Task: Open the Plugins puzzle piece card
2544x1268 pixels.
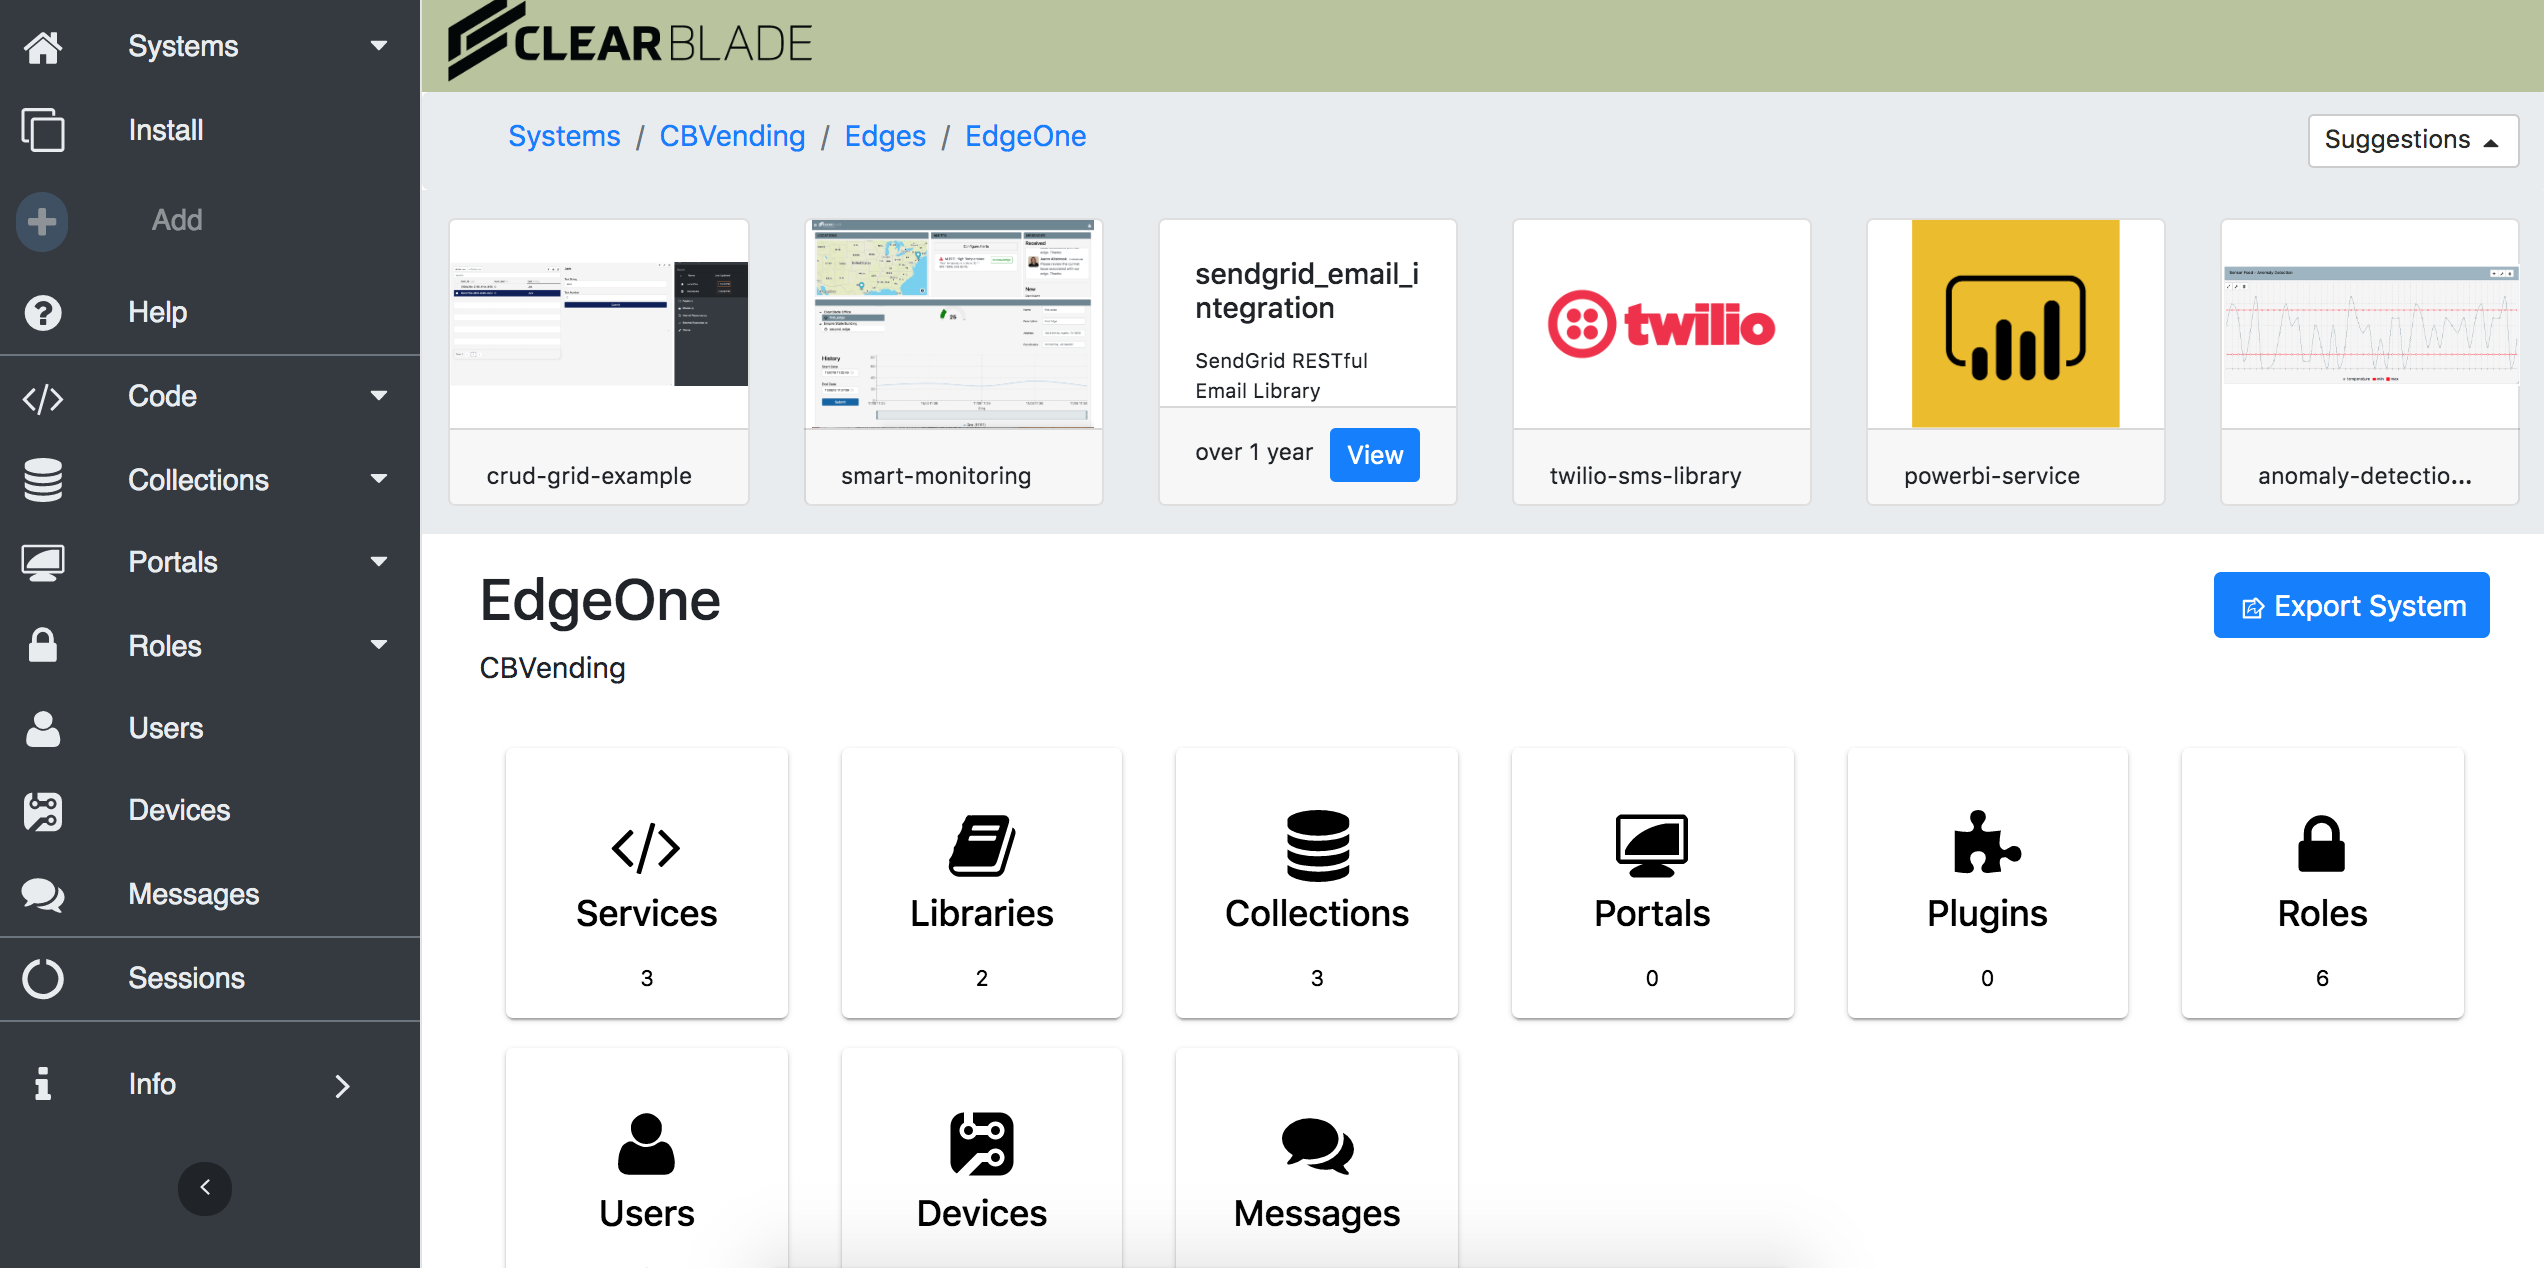Action: (x=1986, y=843)
